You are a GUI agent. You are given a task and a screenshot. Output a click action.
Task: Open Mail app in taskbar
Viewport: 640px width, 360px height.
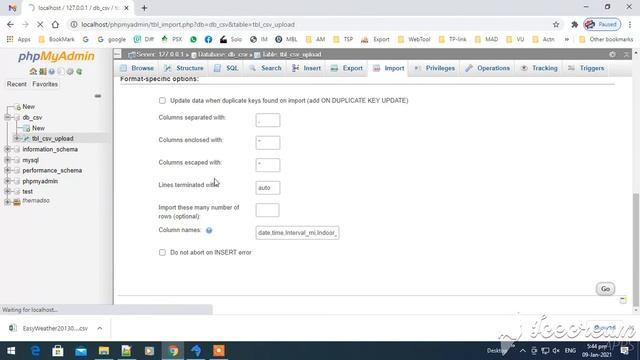tap(81, 351)
